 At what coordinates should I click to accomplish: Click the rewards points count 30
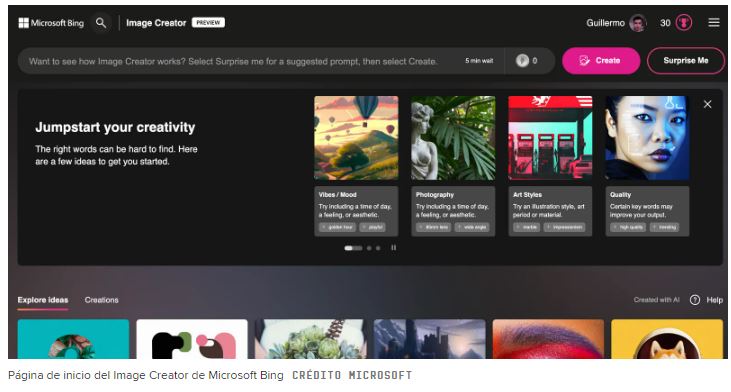tap(665, 23)
